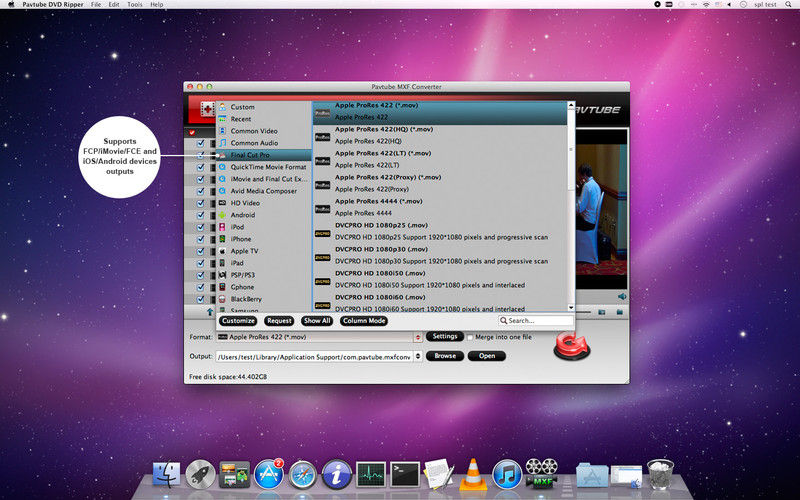Toggle Merge into one file checkbox
Viewport: 800px width, 500px height.
(470, 338)
